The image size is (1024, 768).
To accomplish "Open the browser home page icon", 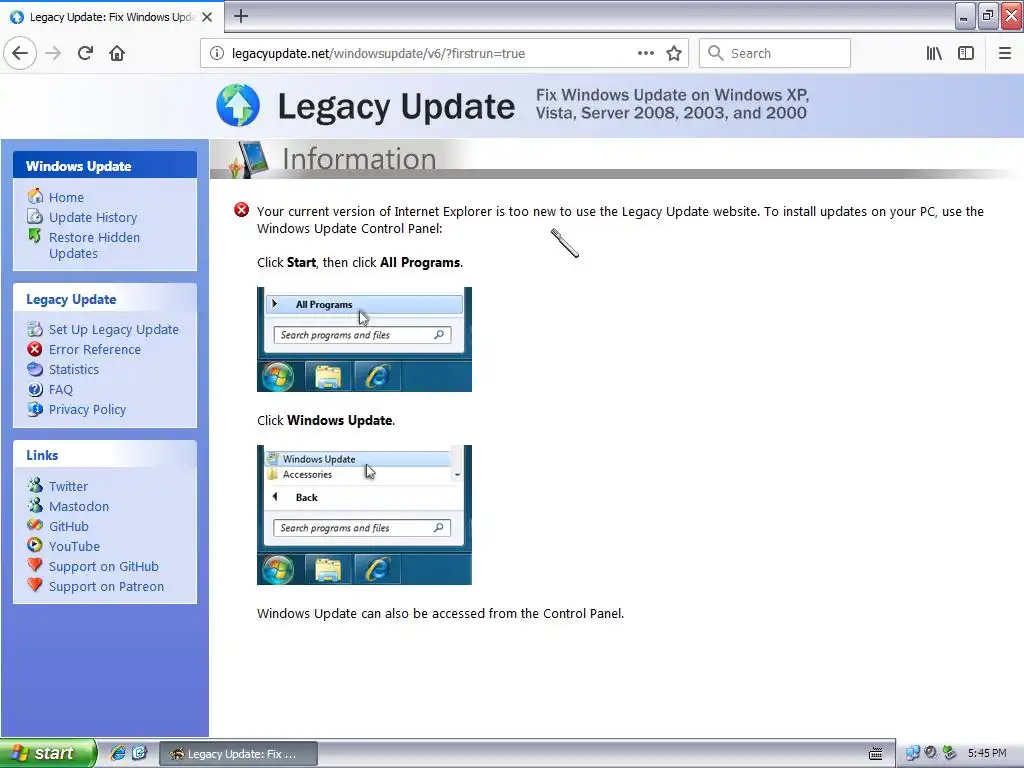I will tap(117, 53).
